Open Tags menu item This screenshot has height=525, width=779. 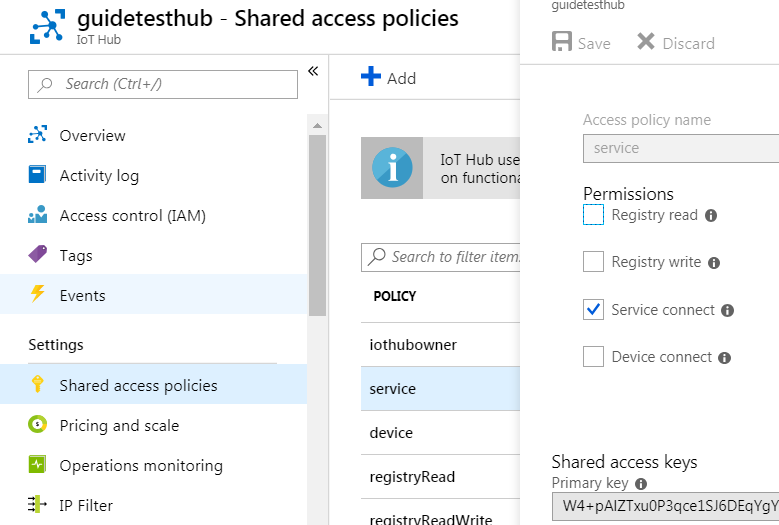pos(154,255)
